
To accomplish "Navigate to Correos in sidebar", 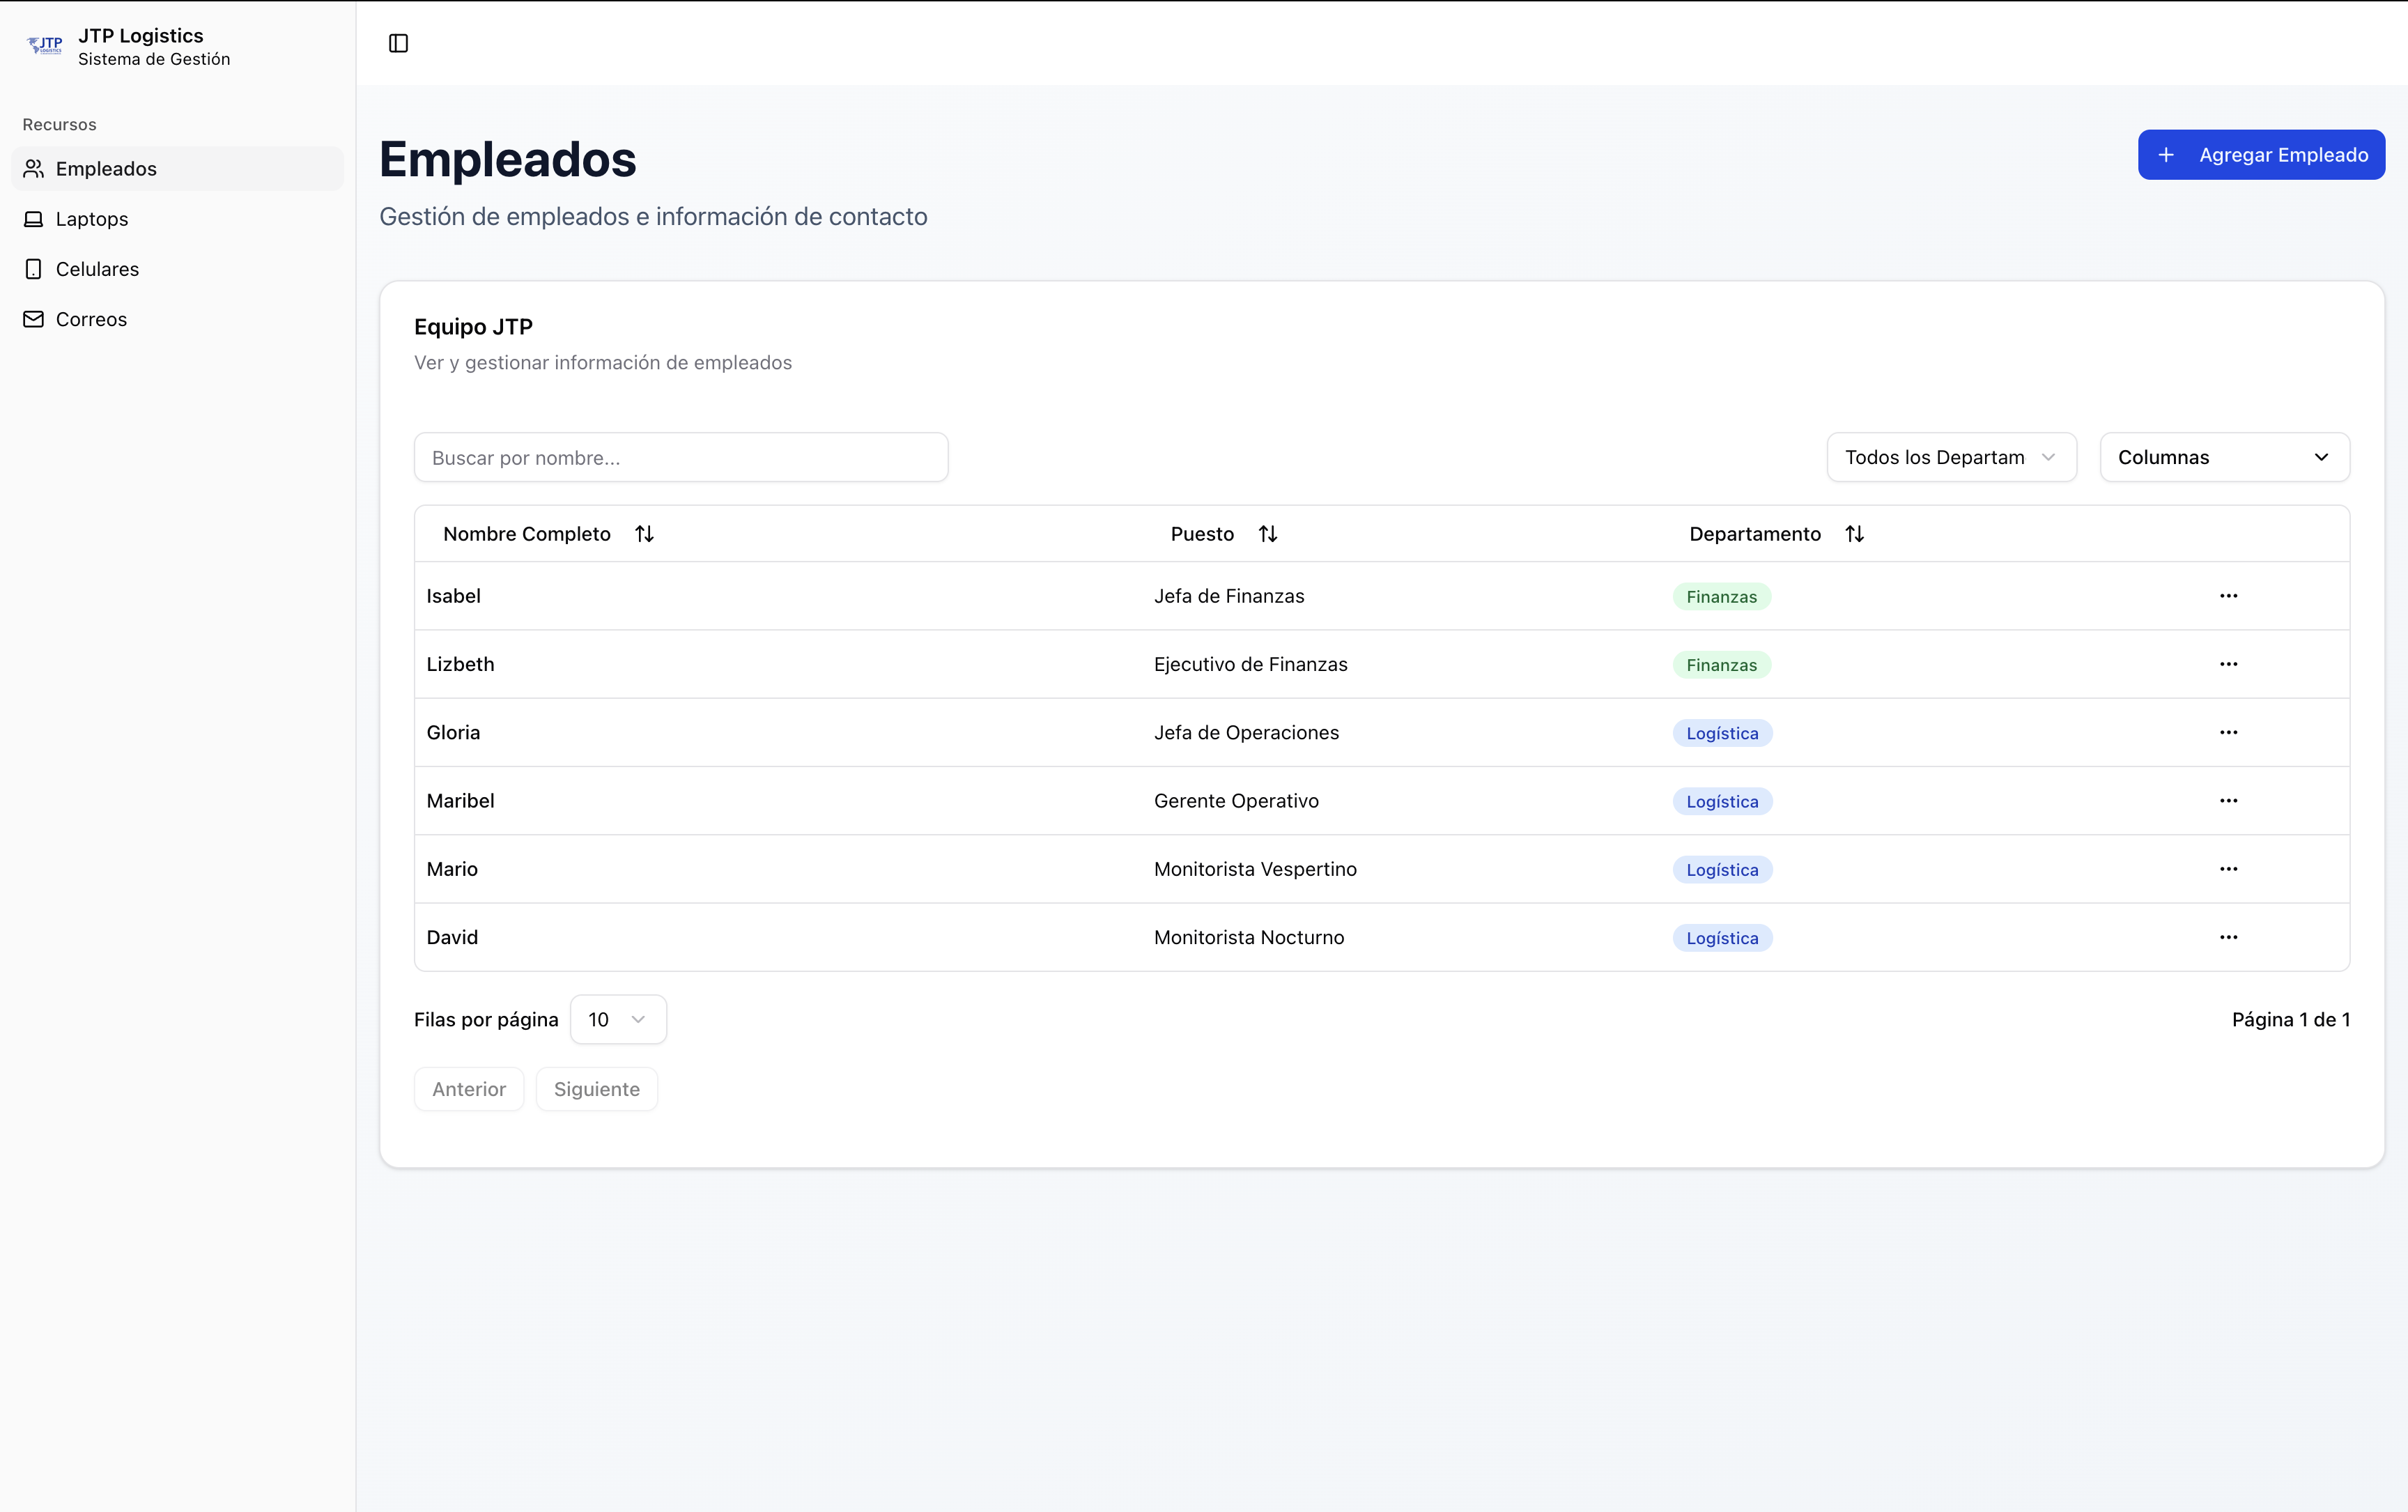I will point(91,319).
